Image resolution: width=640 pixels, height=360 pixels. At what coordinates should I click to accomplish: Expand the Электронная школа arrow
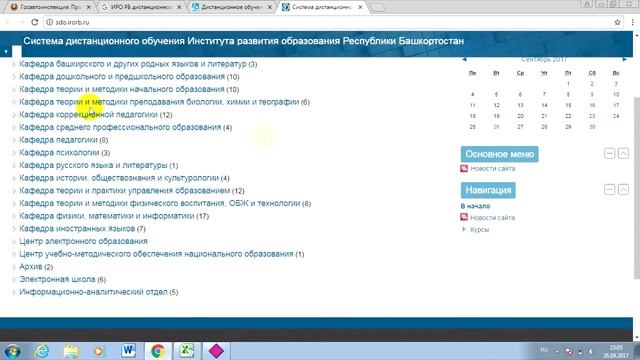coord(14,279)
